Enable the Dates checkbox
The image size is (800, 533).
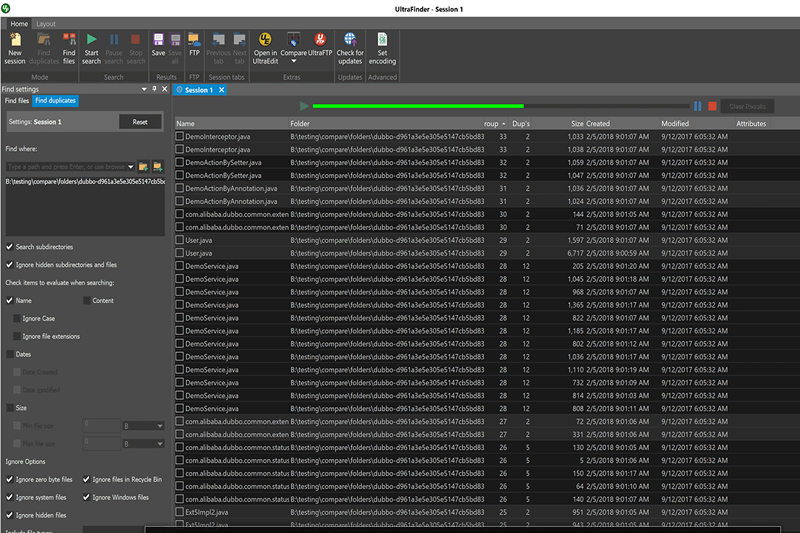click(x=10, y=354)
